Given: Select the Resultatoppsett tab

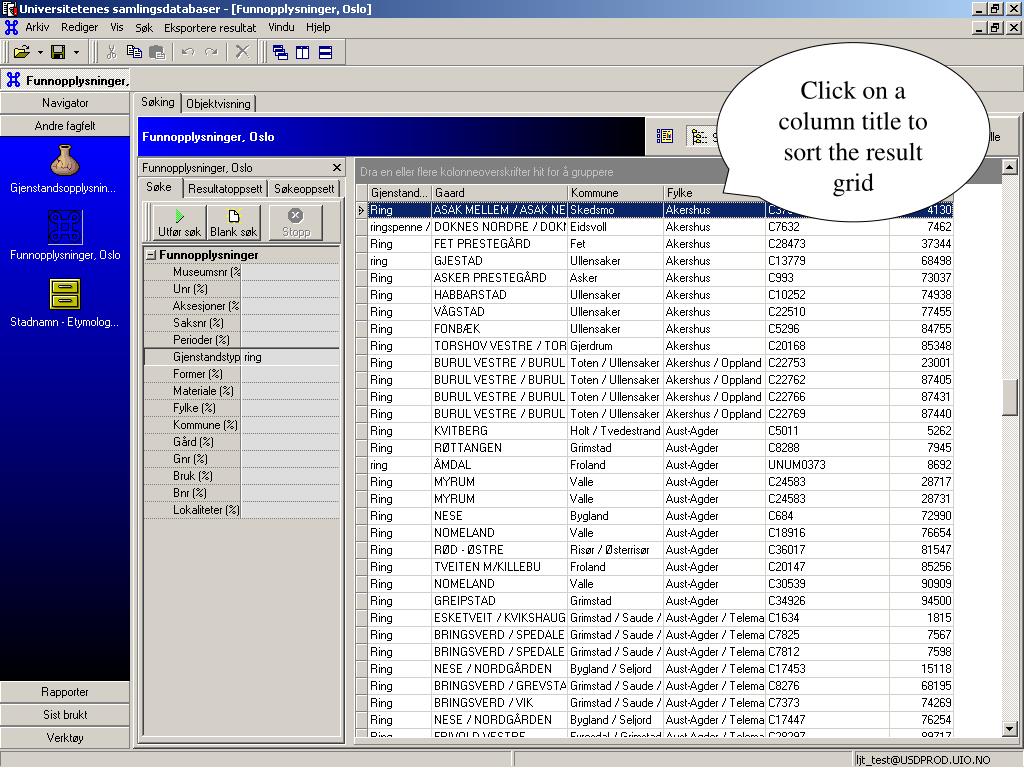Looking at the screenshot, I should tap(225, 189).
